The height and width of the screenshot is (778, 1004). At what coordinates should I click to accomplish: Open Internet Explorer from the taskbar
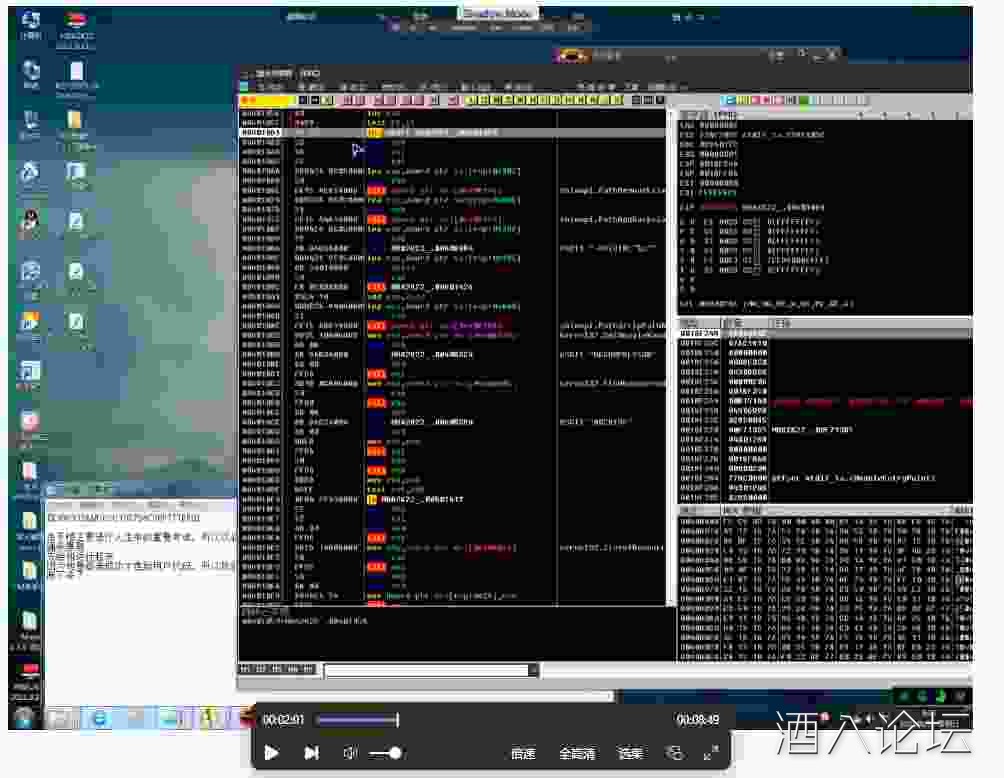point(99,717)
